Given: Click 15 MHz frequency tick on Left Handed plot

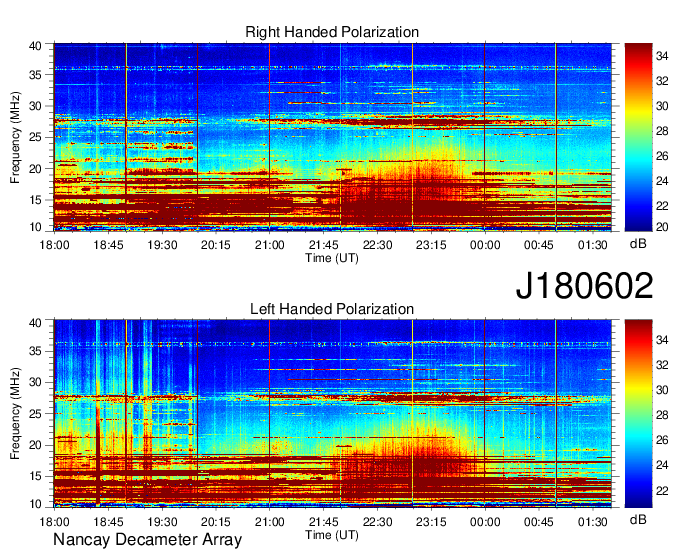Looking at the screenshot, I should tap(35, 477).
